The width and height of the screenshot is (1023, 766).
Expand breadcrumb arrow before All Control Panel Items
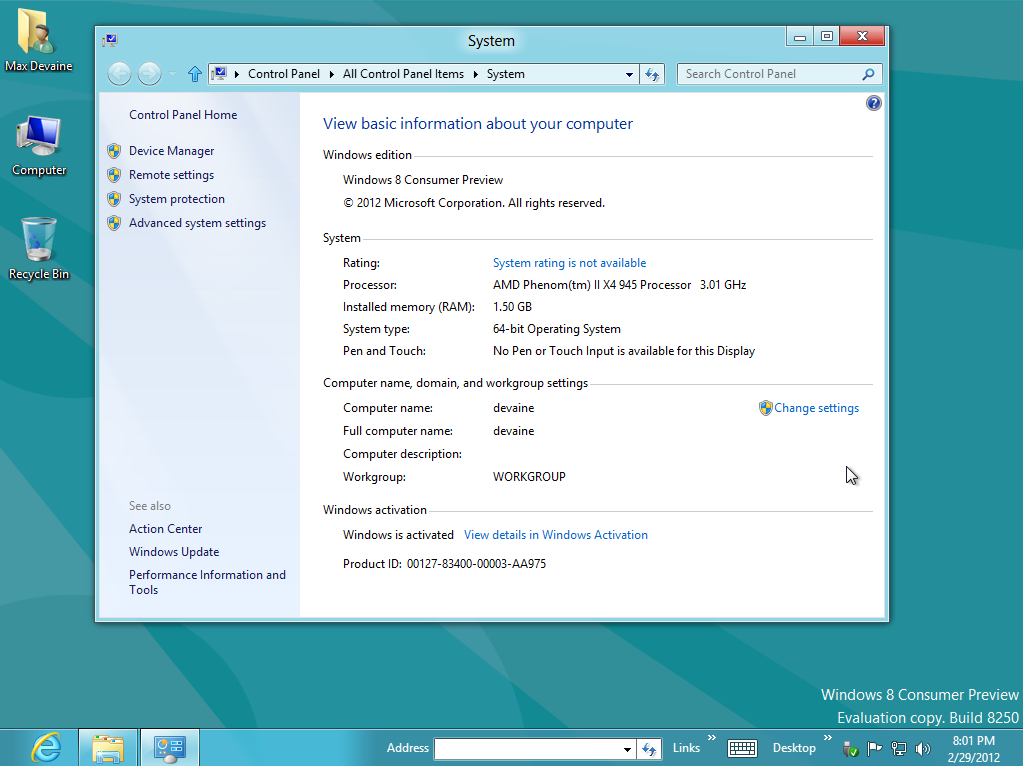tap(331, 74)
